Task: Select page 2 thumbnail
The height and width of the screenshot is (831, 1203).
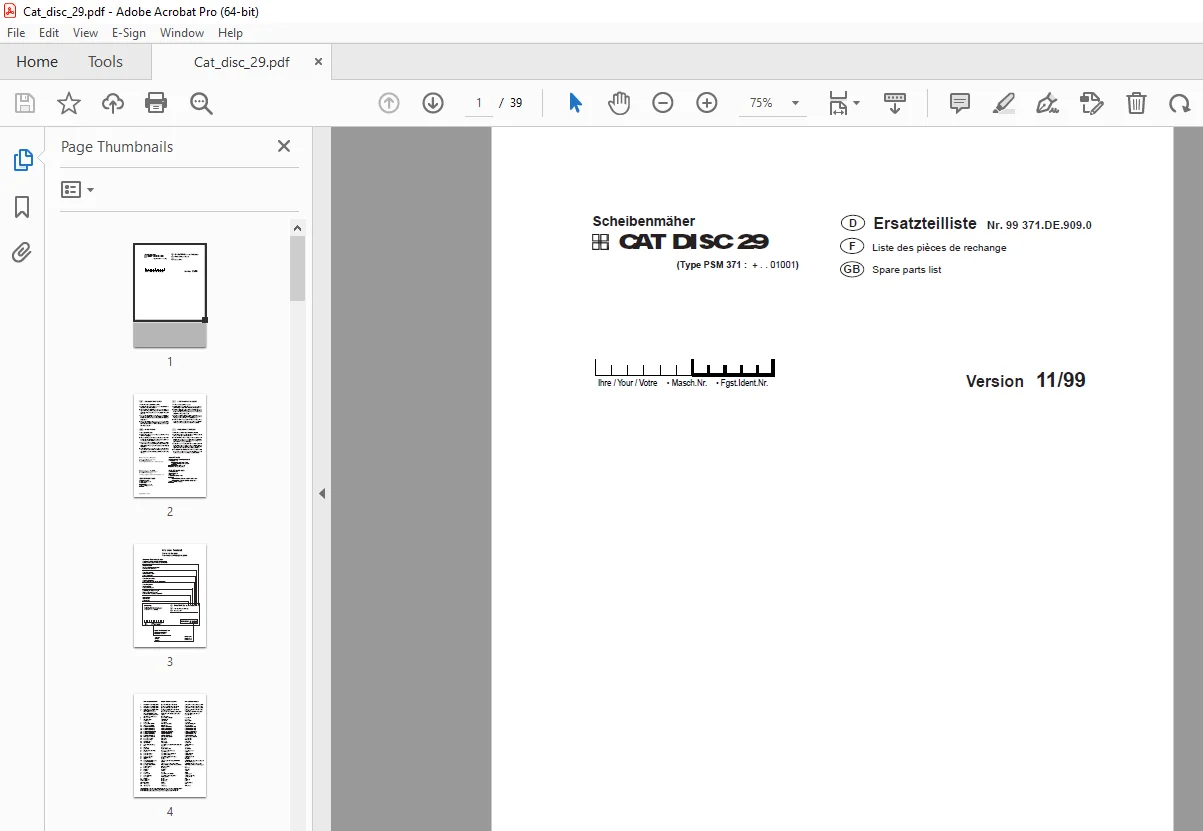Action: (x=170, y=445)
